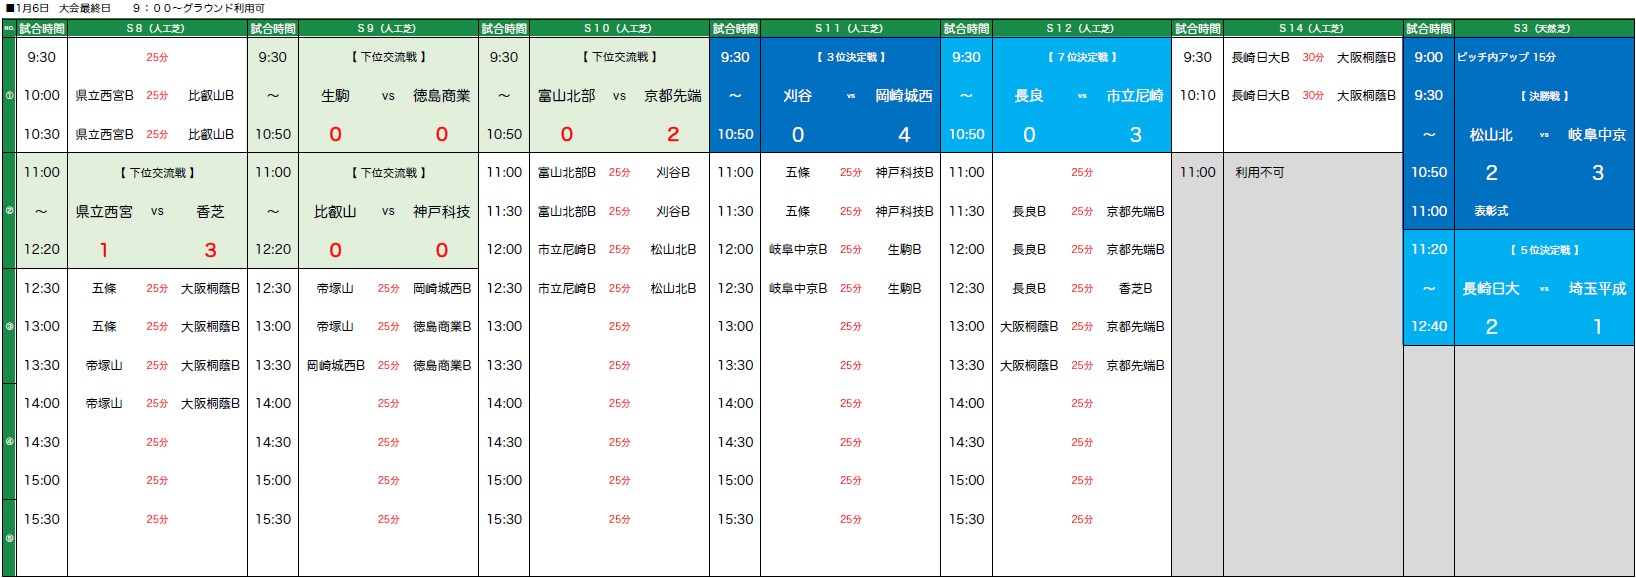Viewport: 1636px width, 578px height.
Task: Click 長崎日大 in the 5th-place match
Action: pos(1490,289)
